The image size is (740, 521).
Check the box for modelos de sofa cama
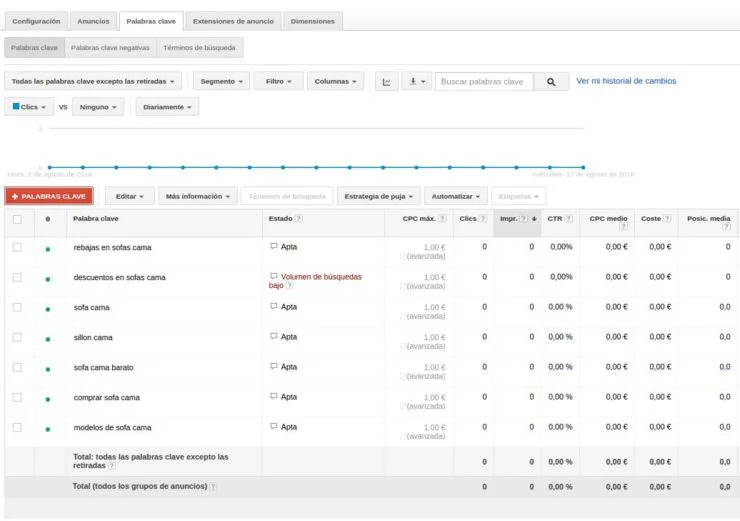tap(17, 428)
